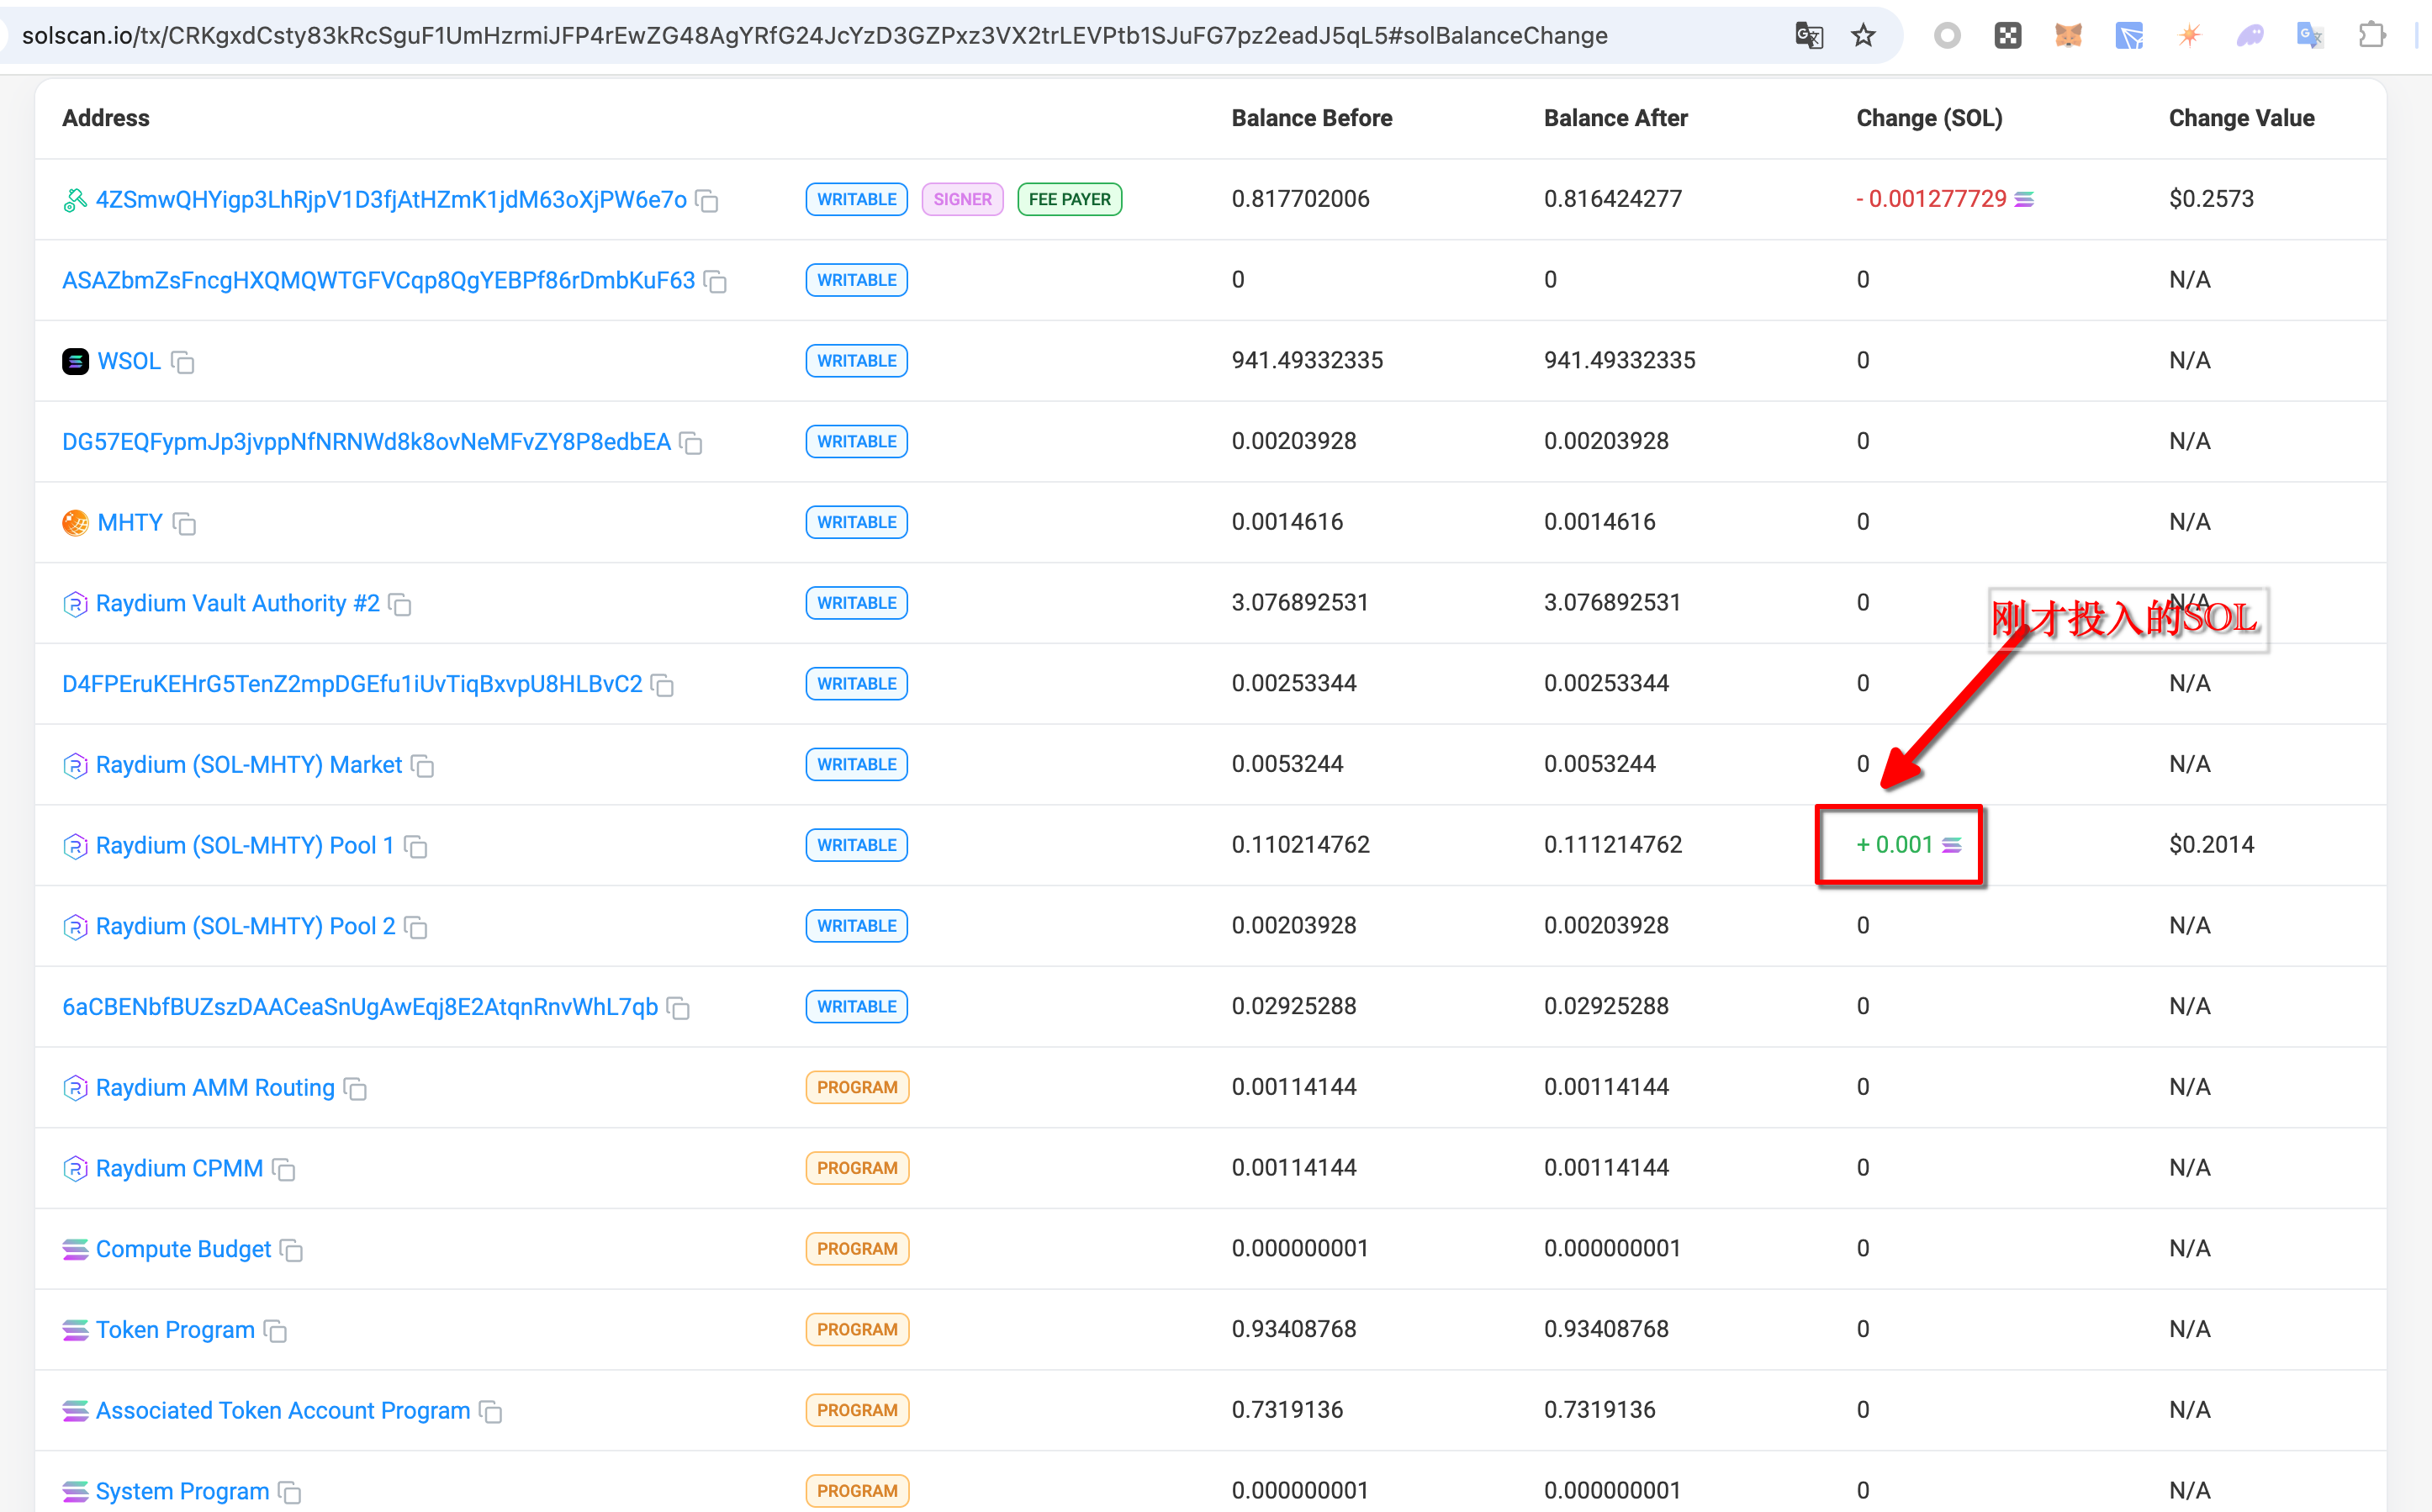
Task: Open the Google Translate icon in address bar
Action: coord(1809,36)
